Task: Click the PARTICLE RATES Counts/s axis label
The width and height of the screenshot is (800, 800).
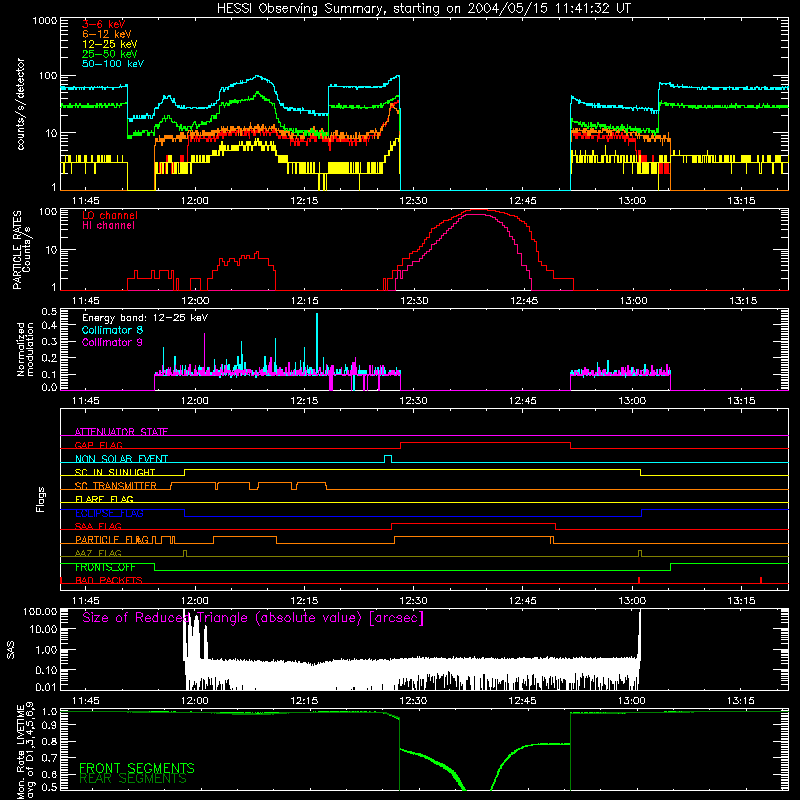Action: (x=21, y=249)
